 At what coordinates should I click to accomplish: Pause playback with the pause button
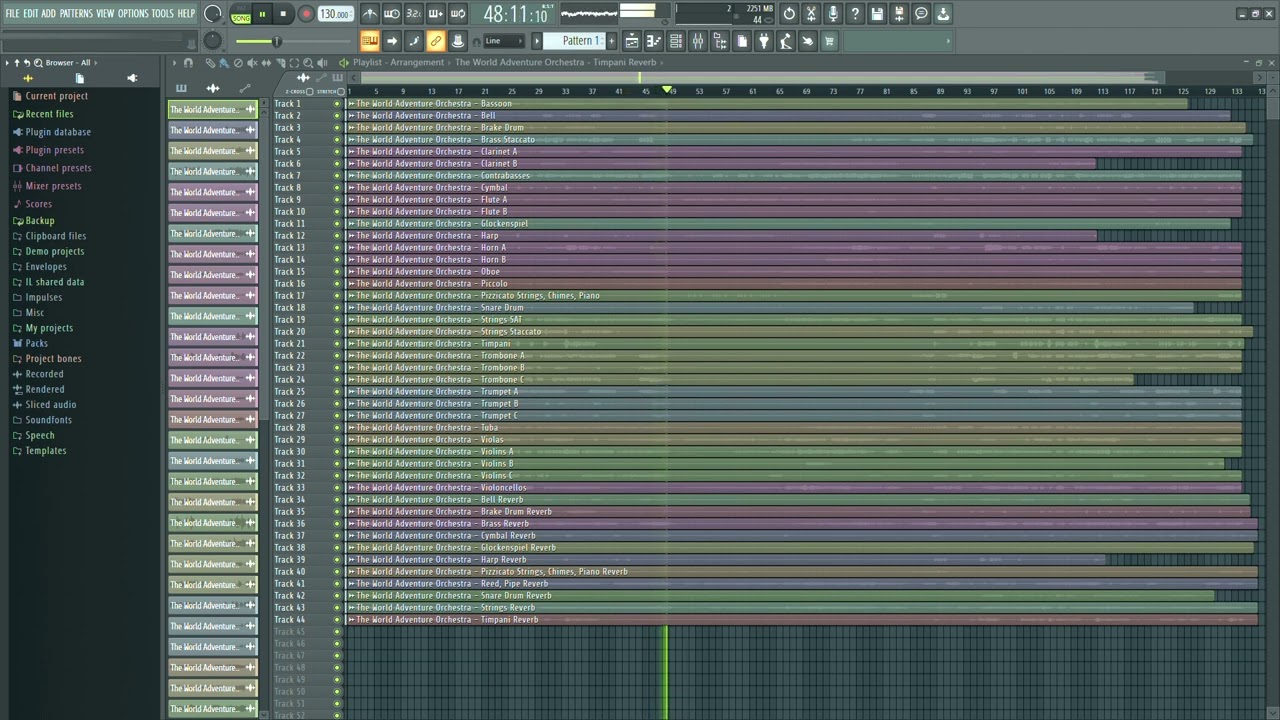coord(262,14)
